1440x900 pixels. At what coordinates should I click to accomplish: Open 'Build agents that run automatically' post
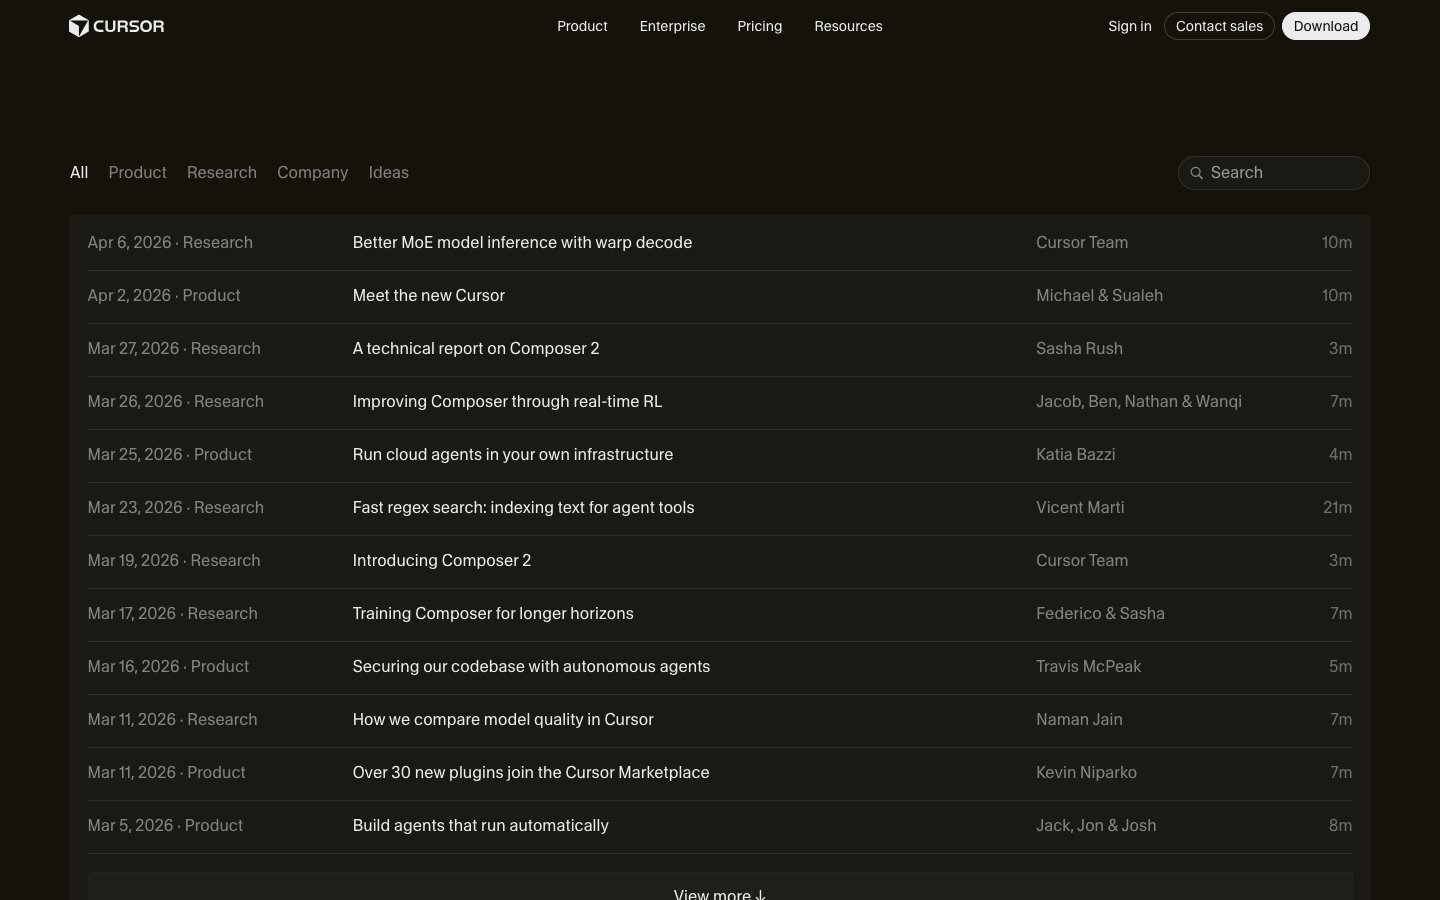480,826
